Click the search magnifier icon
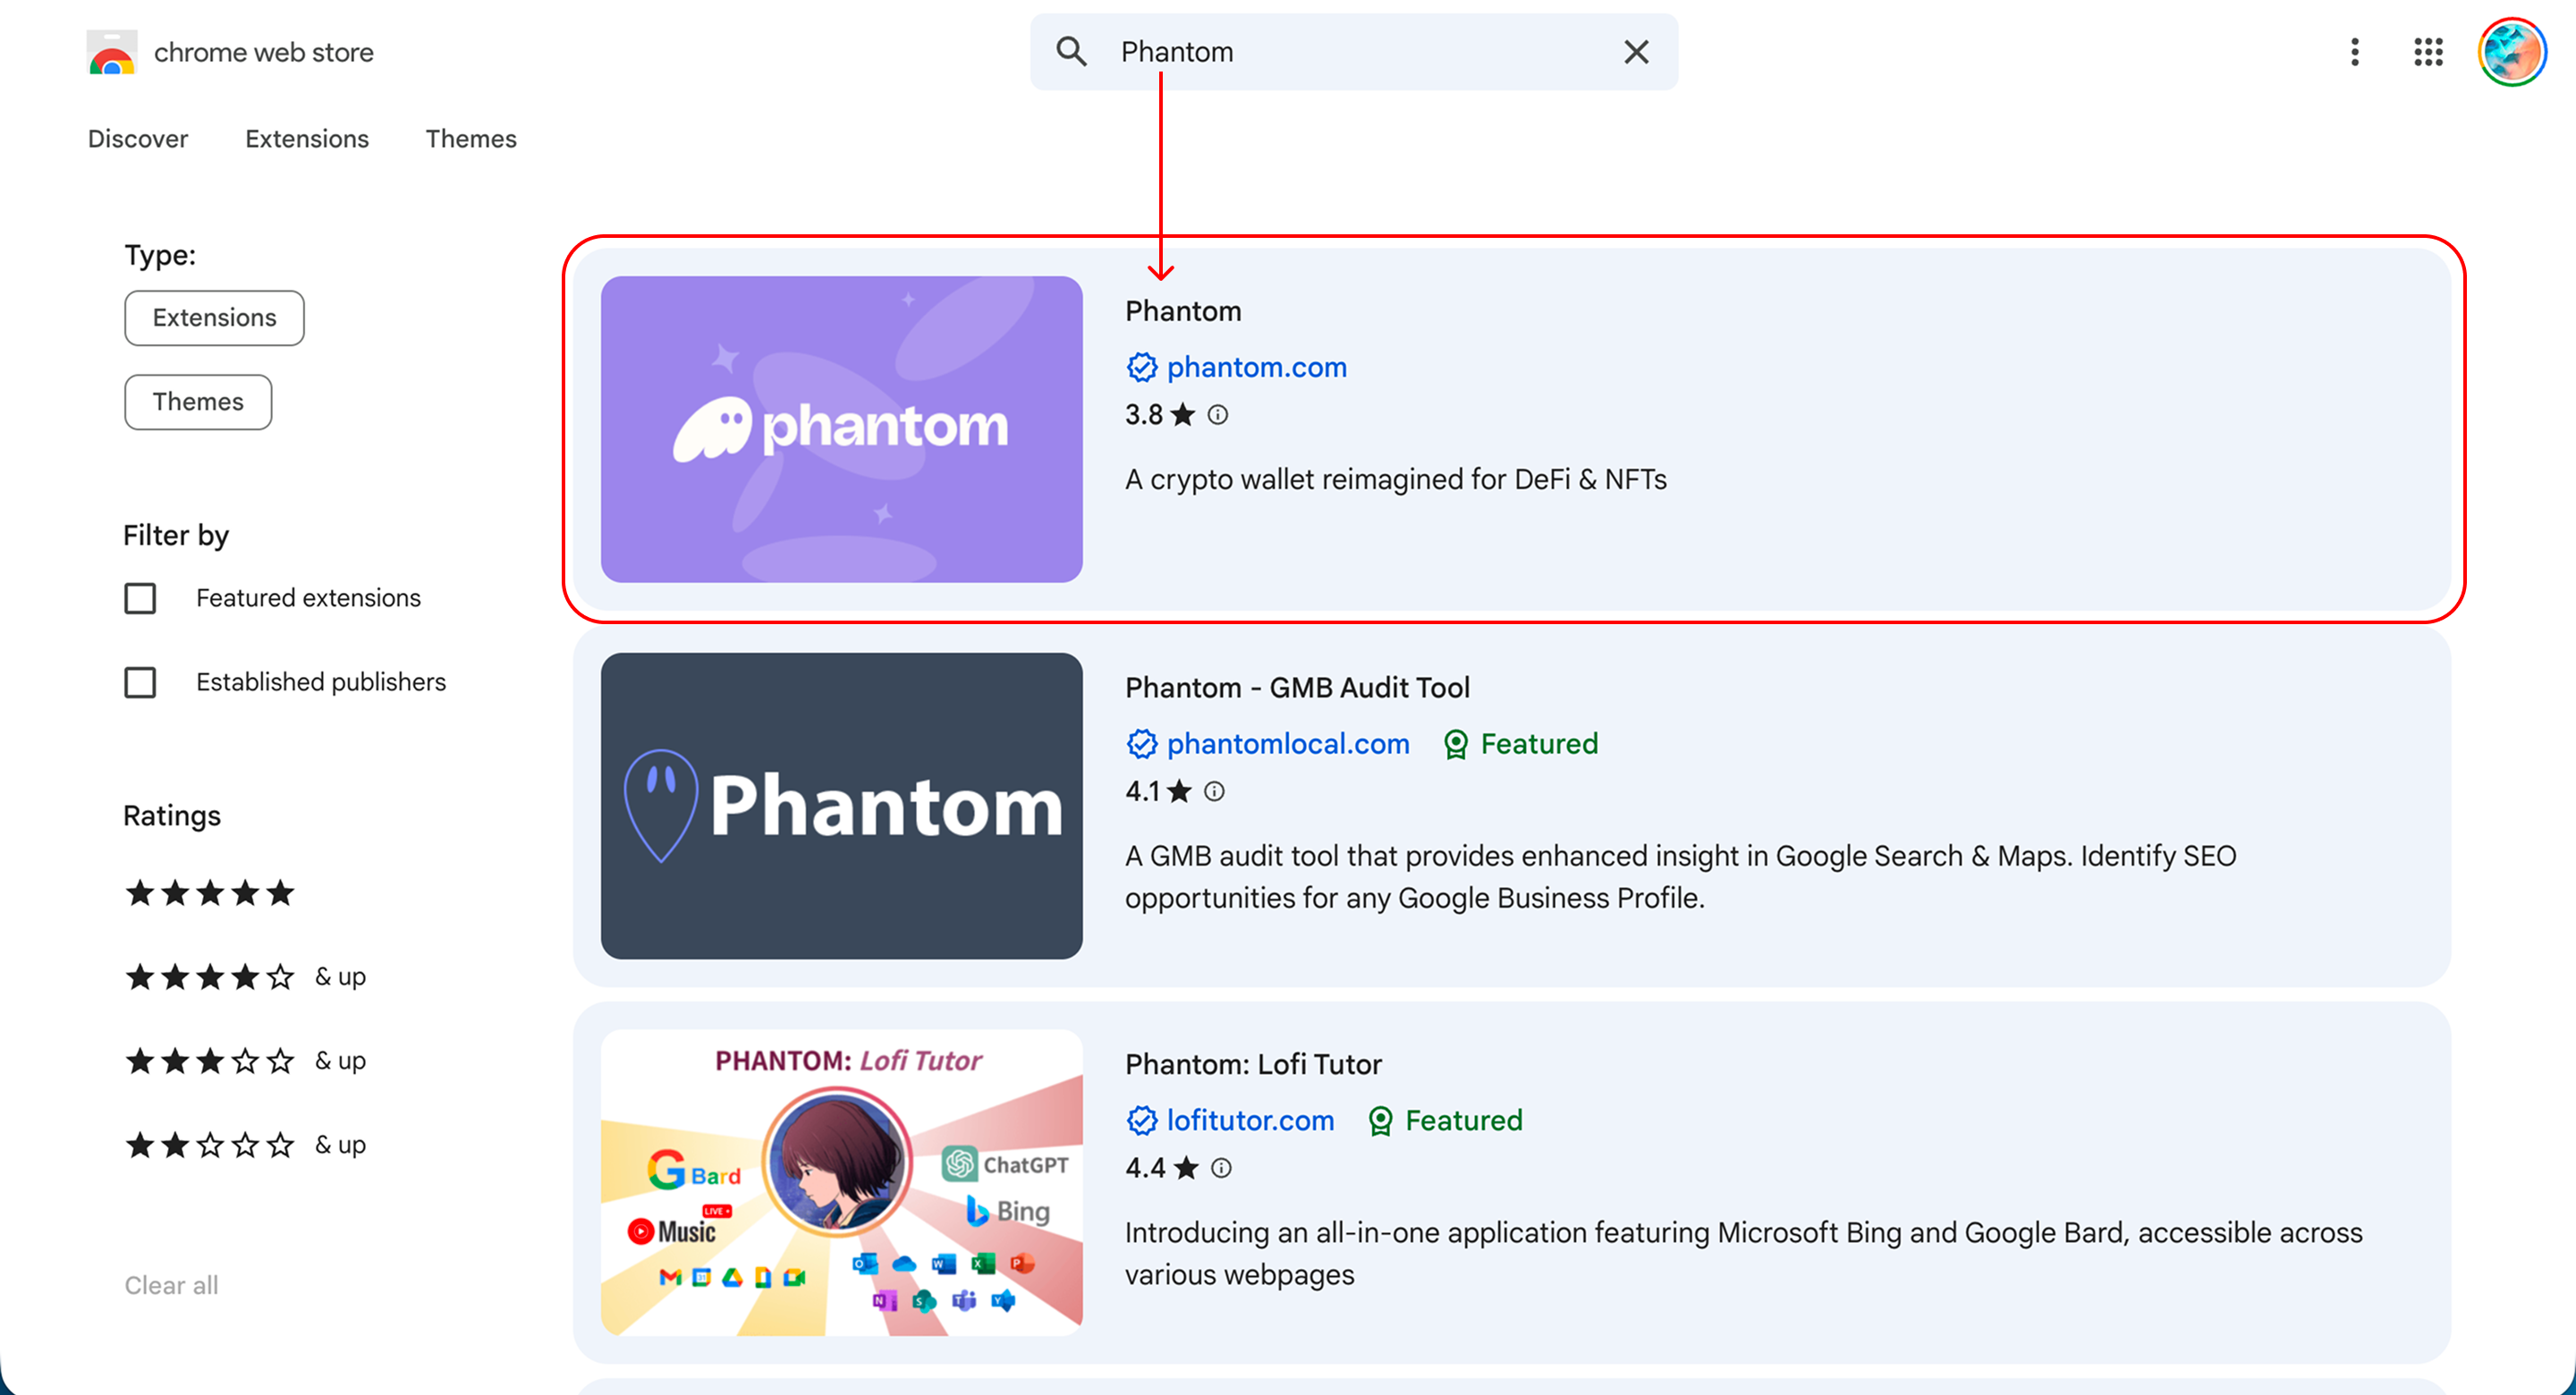This screenshot has height=1395, width=2576. (x=1071, y=51)
